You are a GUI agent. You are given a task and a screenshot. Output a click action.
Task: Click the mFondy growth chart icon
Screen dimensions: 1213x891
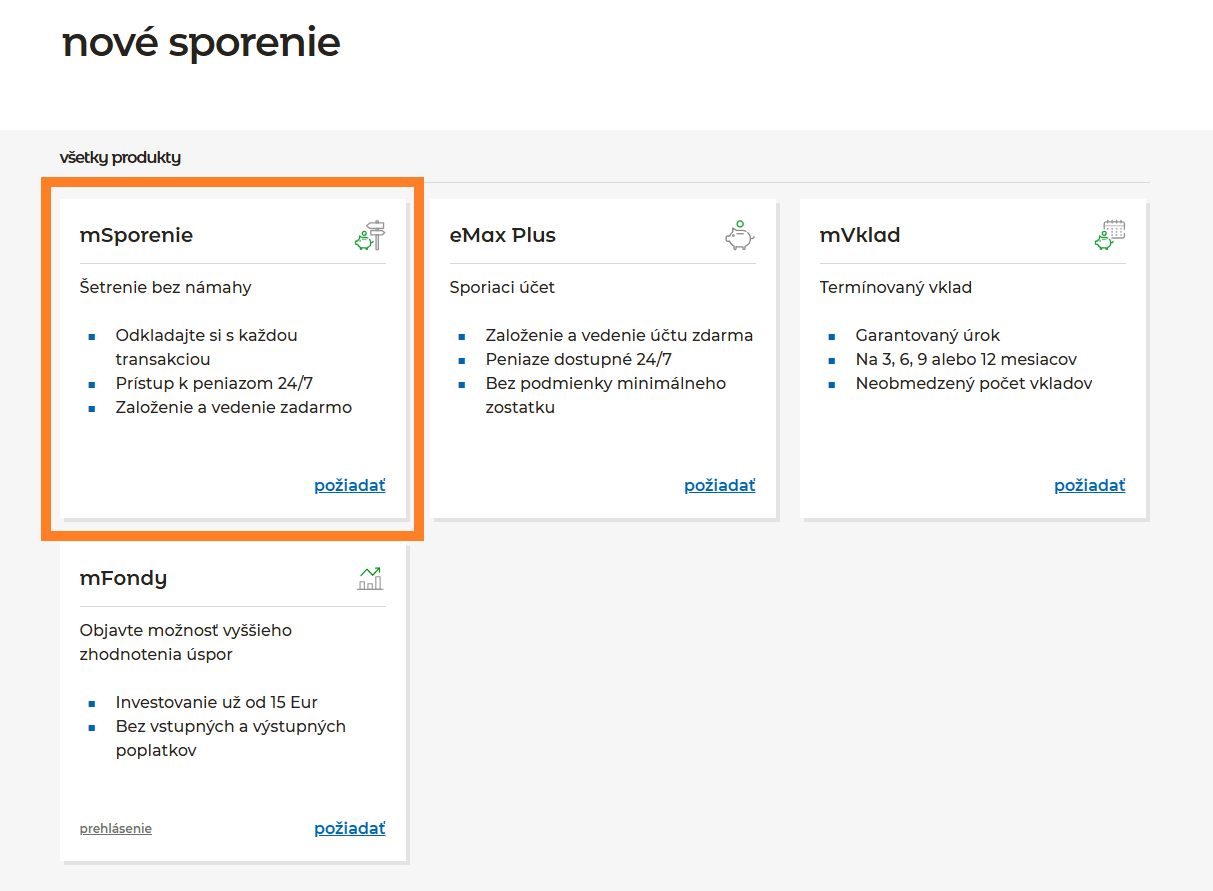click(x=370, y=578)
